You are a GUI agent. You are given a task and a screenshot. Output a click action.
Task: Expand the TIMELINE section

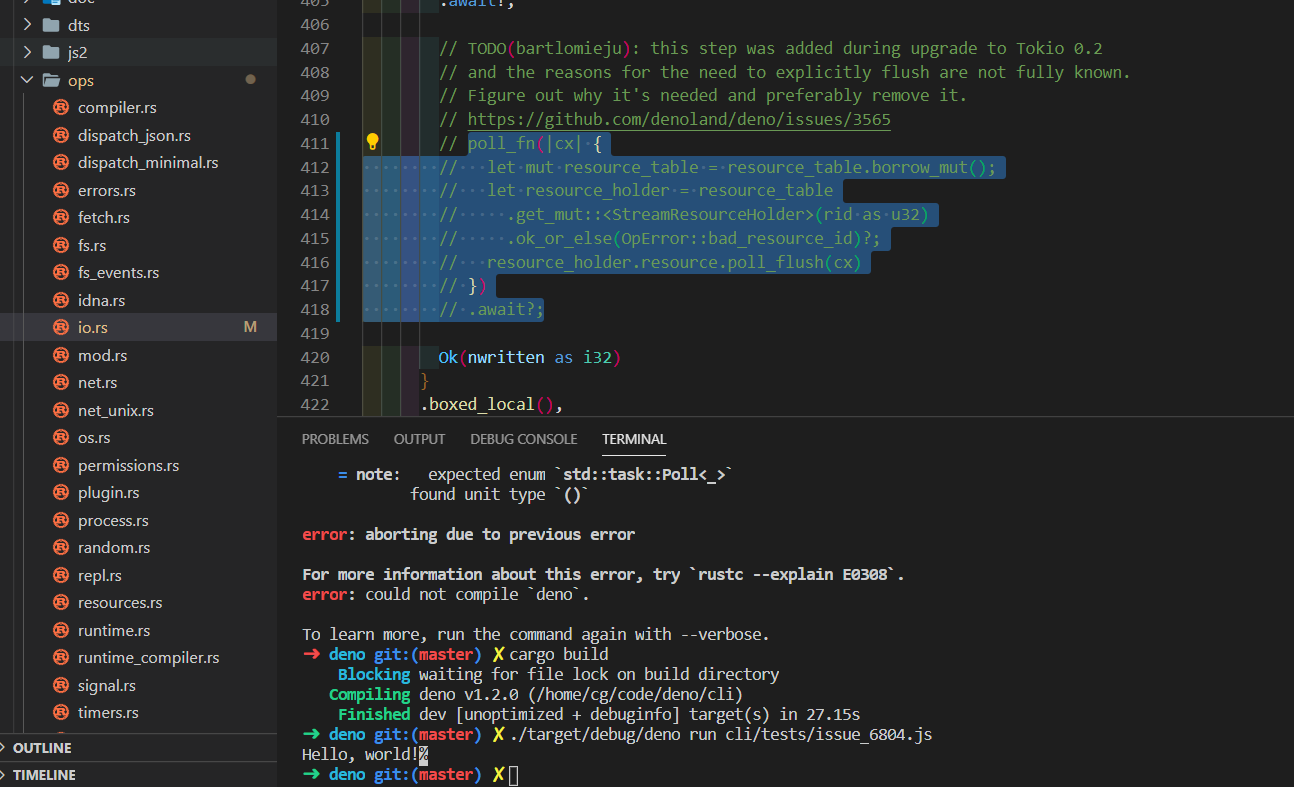(44, 775)
